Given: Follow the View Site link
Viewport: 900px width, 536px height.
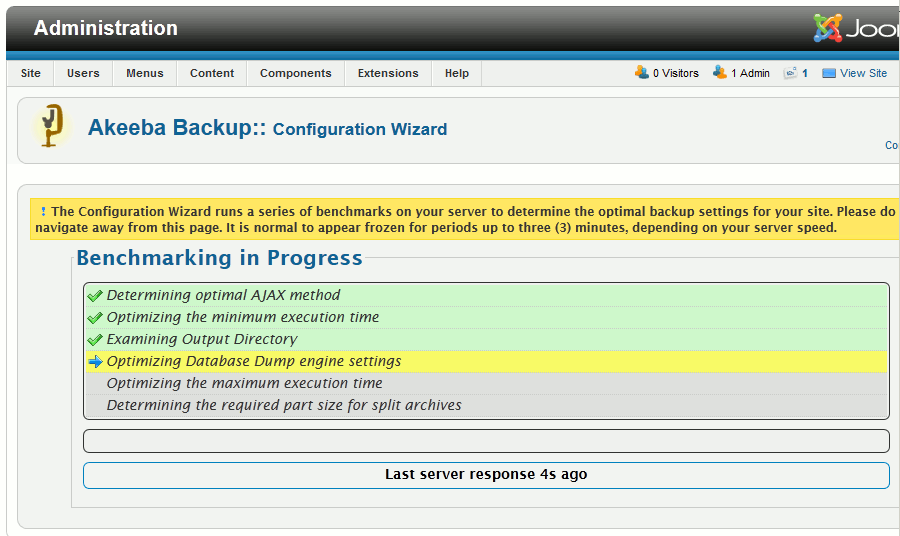Looking at the screenshot, I should pyautogui.click(x=863, y=73).
